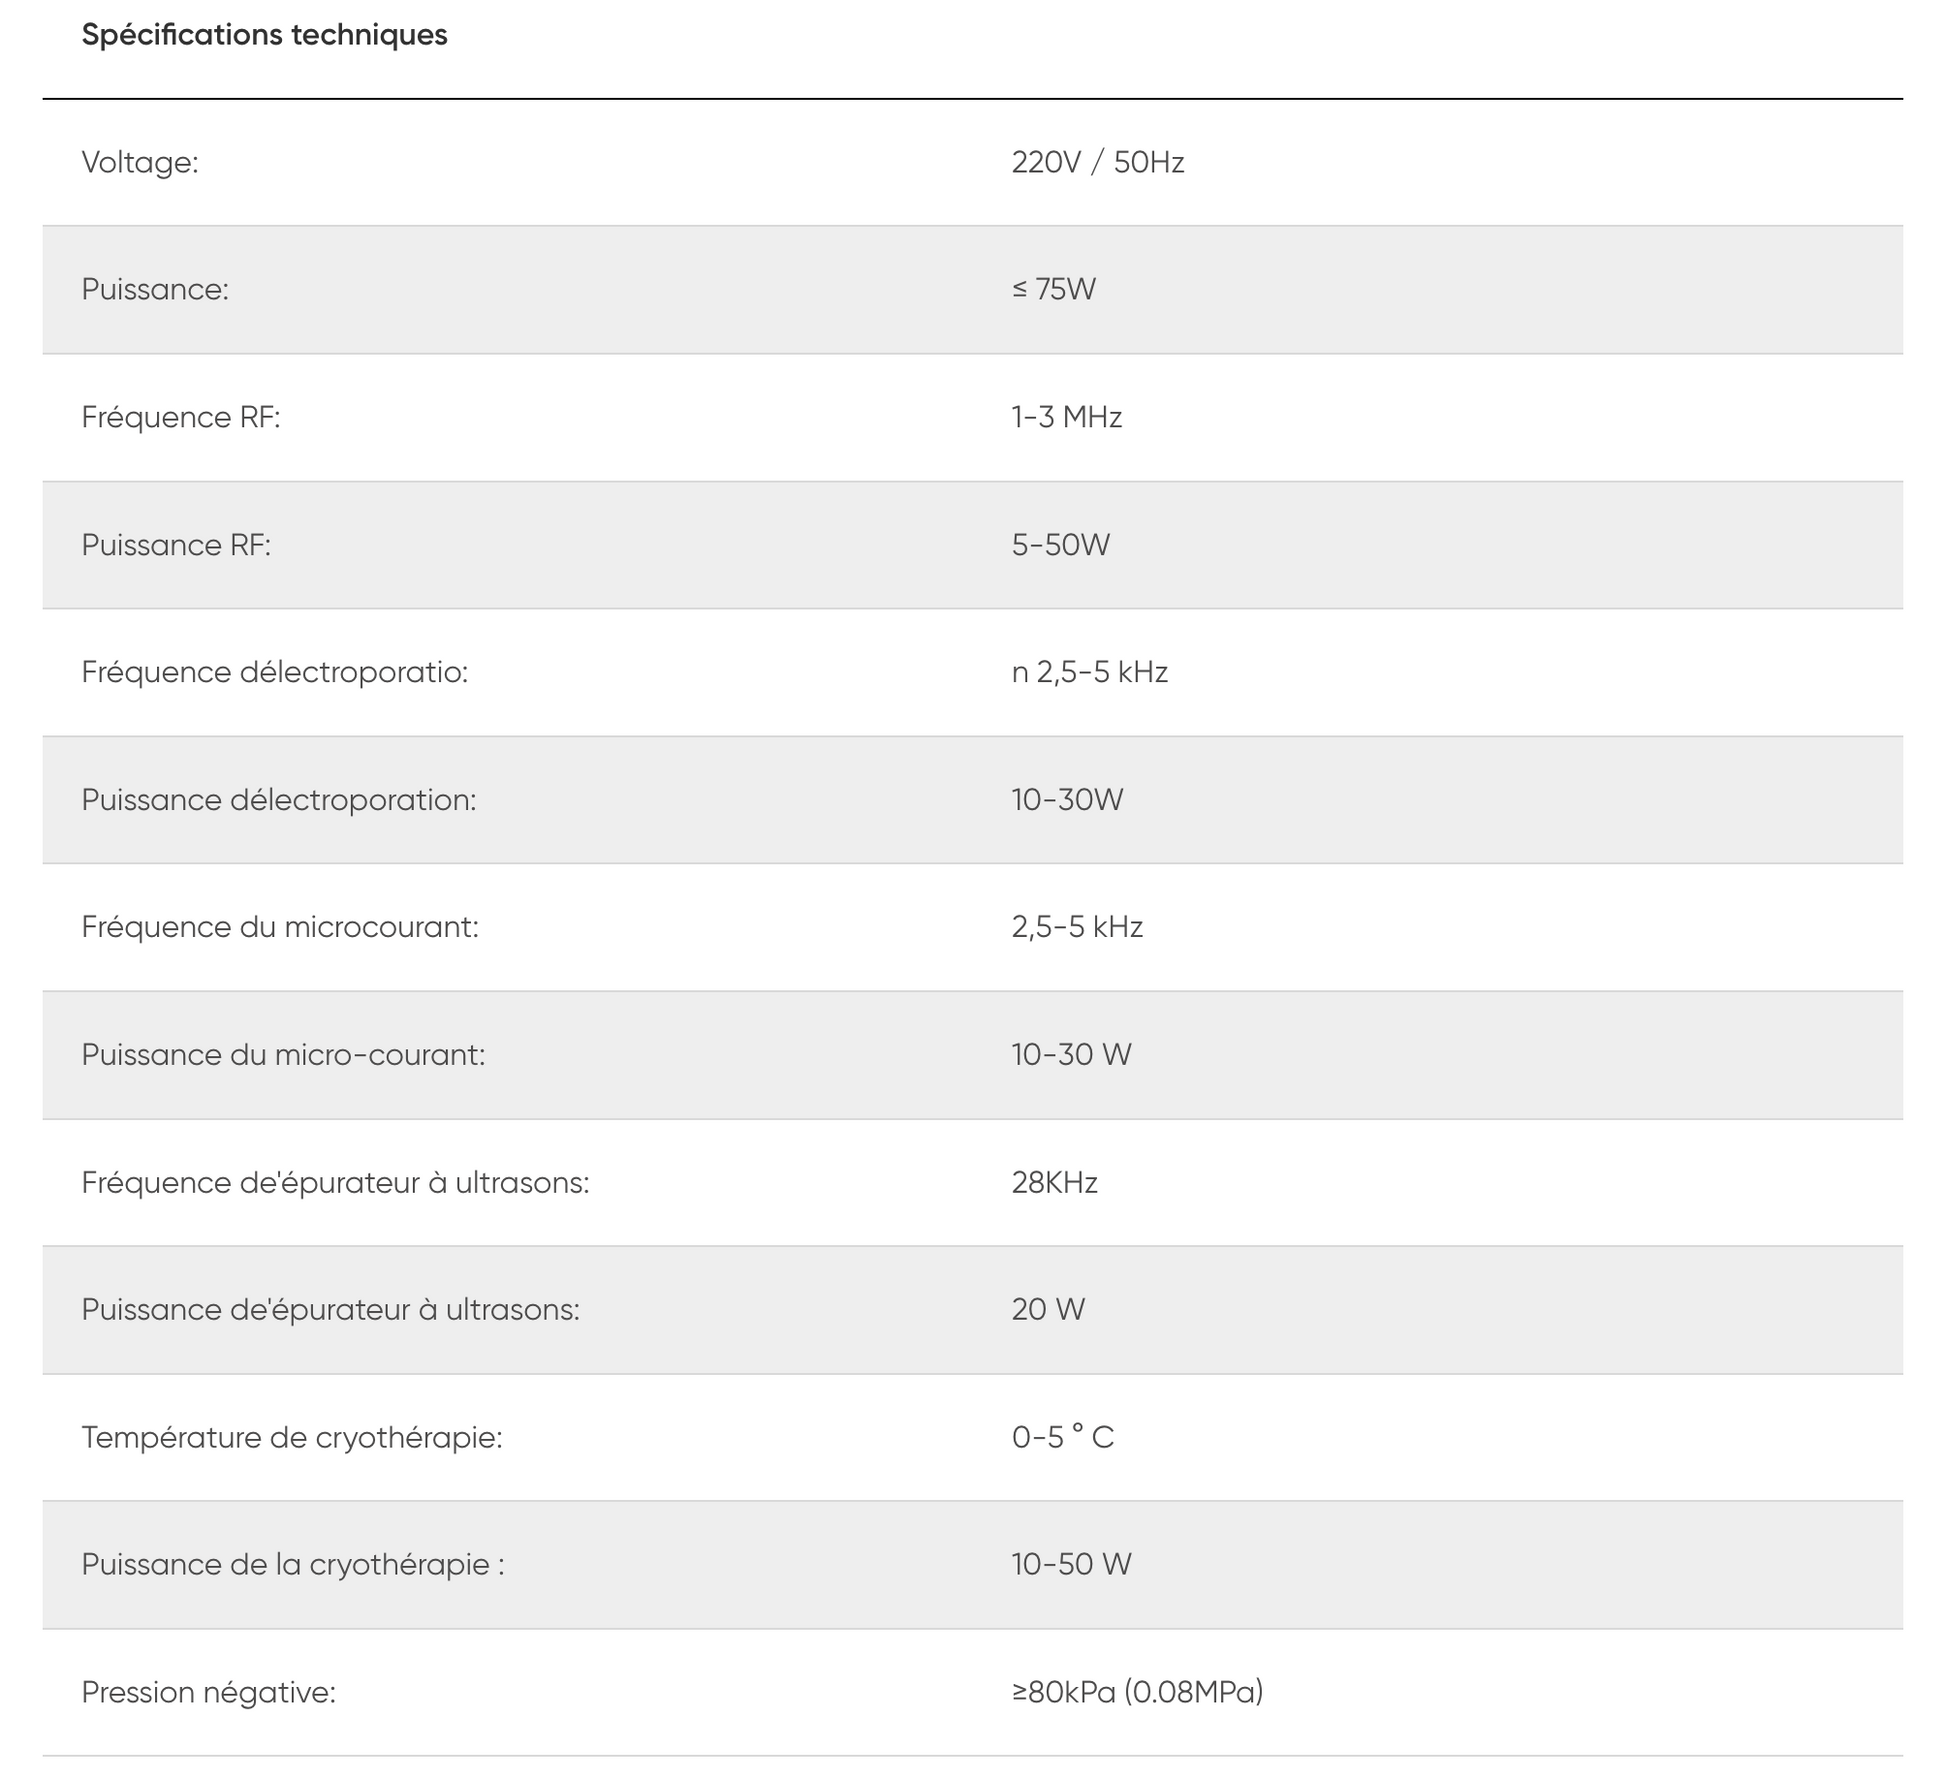Click the '20 W' ultrasons power value
Screen dimensions: 1946x1779
(x=1048, y=1310)
